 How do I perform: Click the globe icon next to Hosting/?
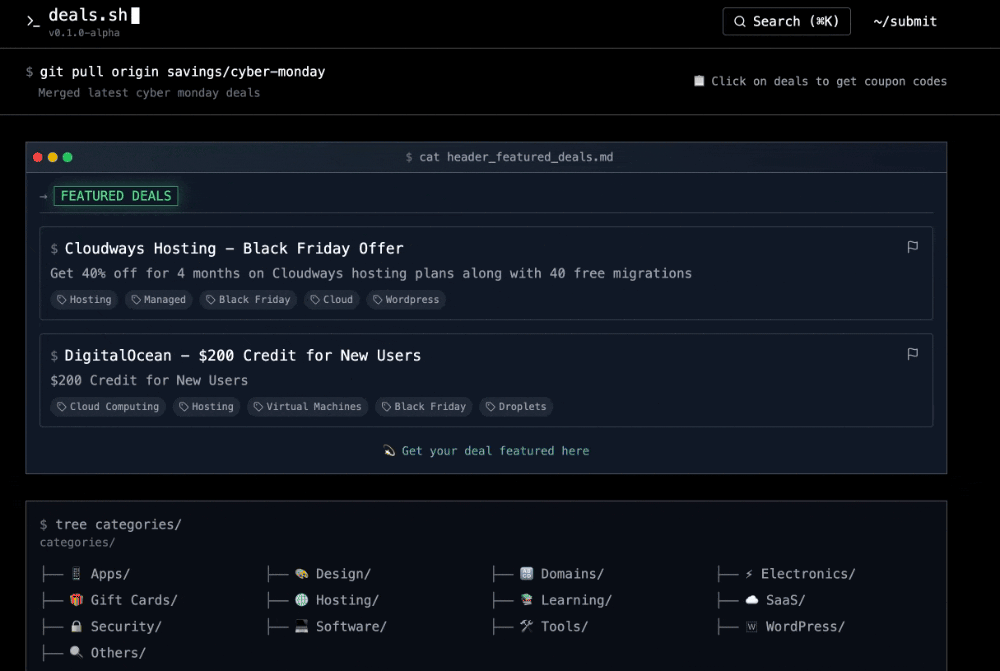point(302,600)
